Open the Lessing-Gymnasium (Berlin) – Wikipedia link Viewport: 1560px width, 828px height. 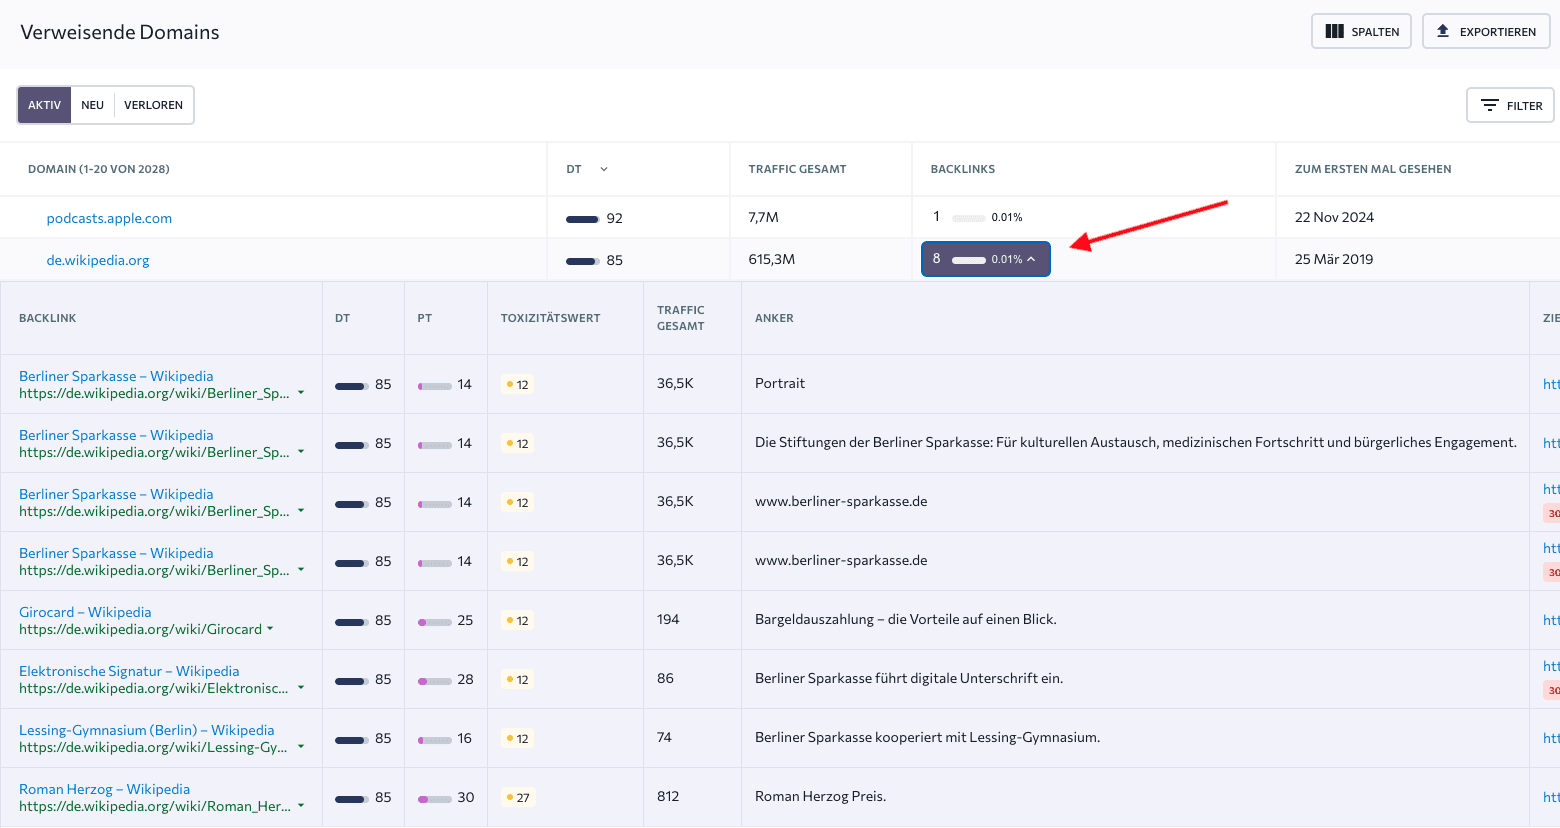tap(146, 730)
